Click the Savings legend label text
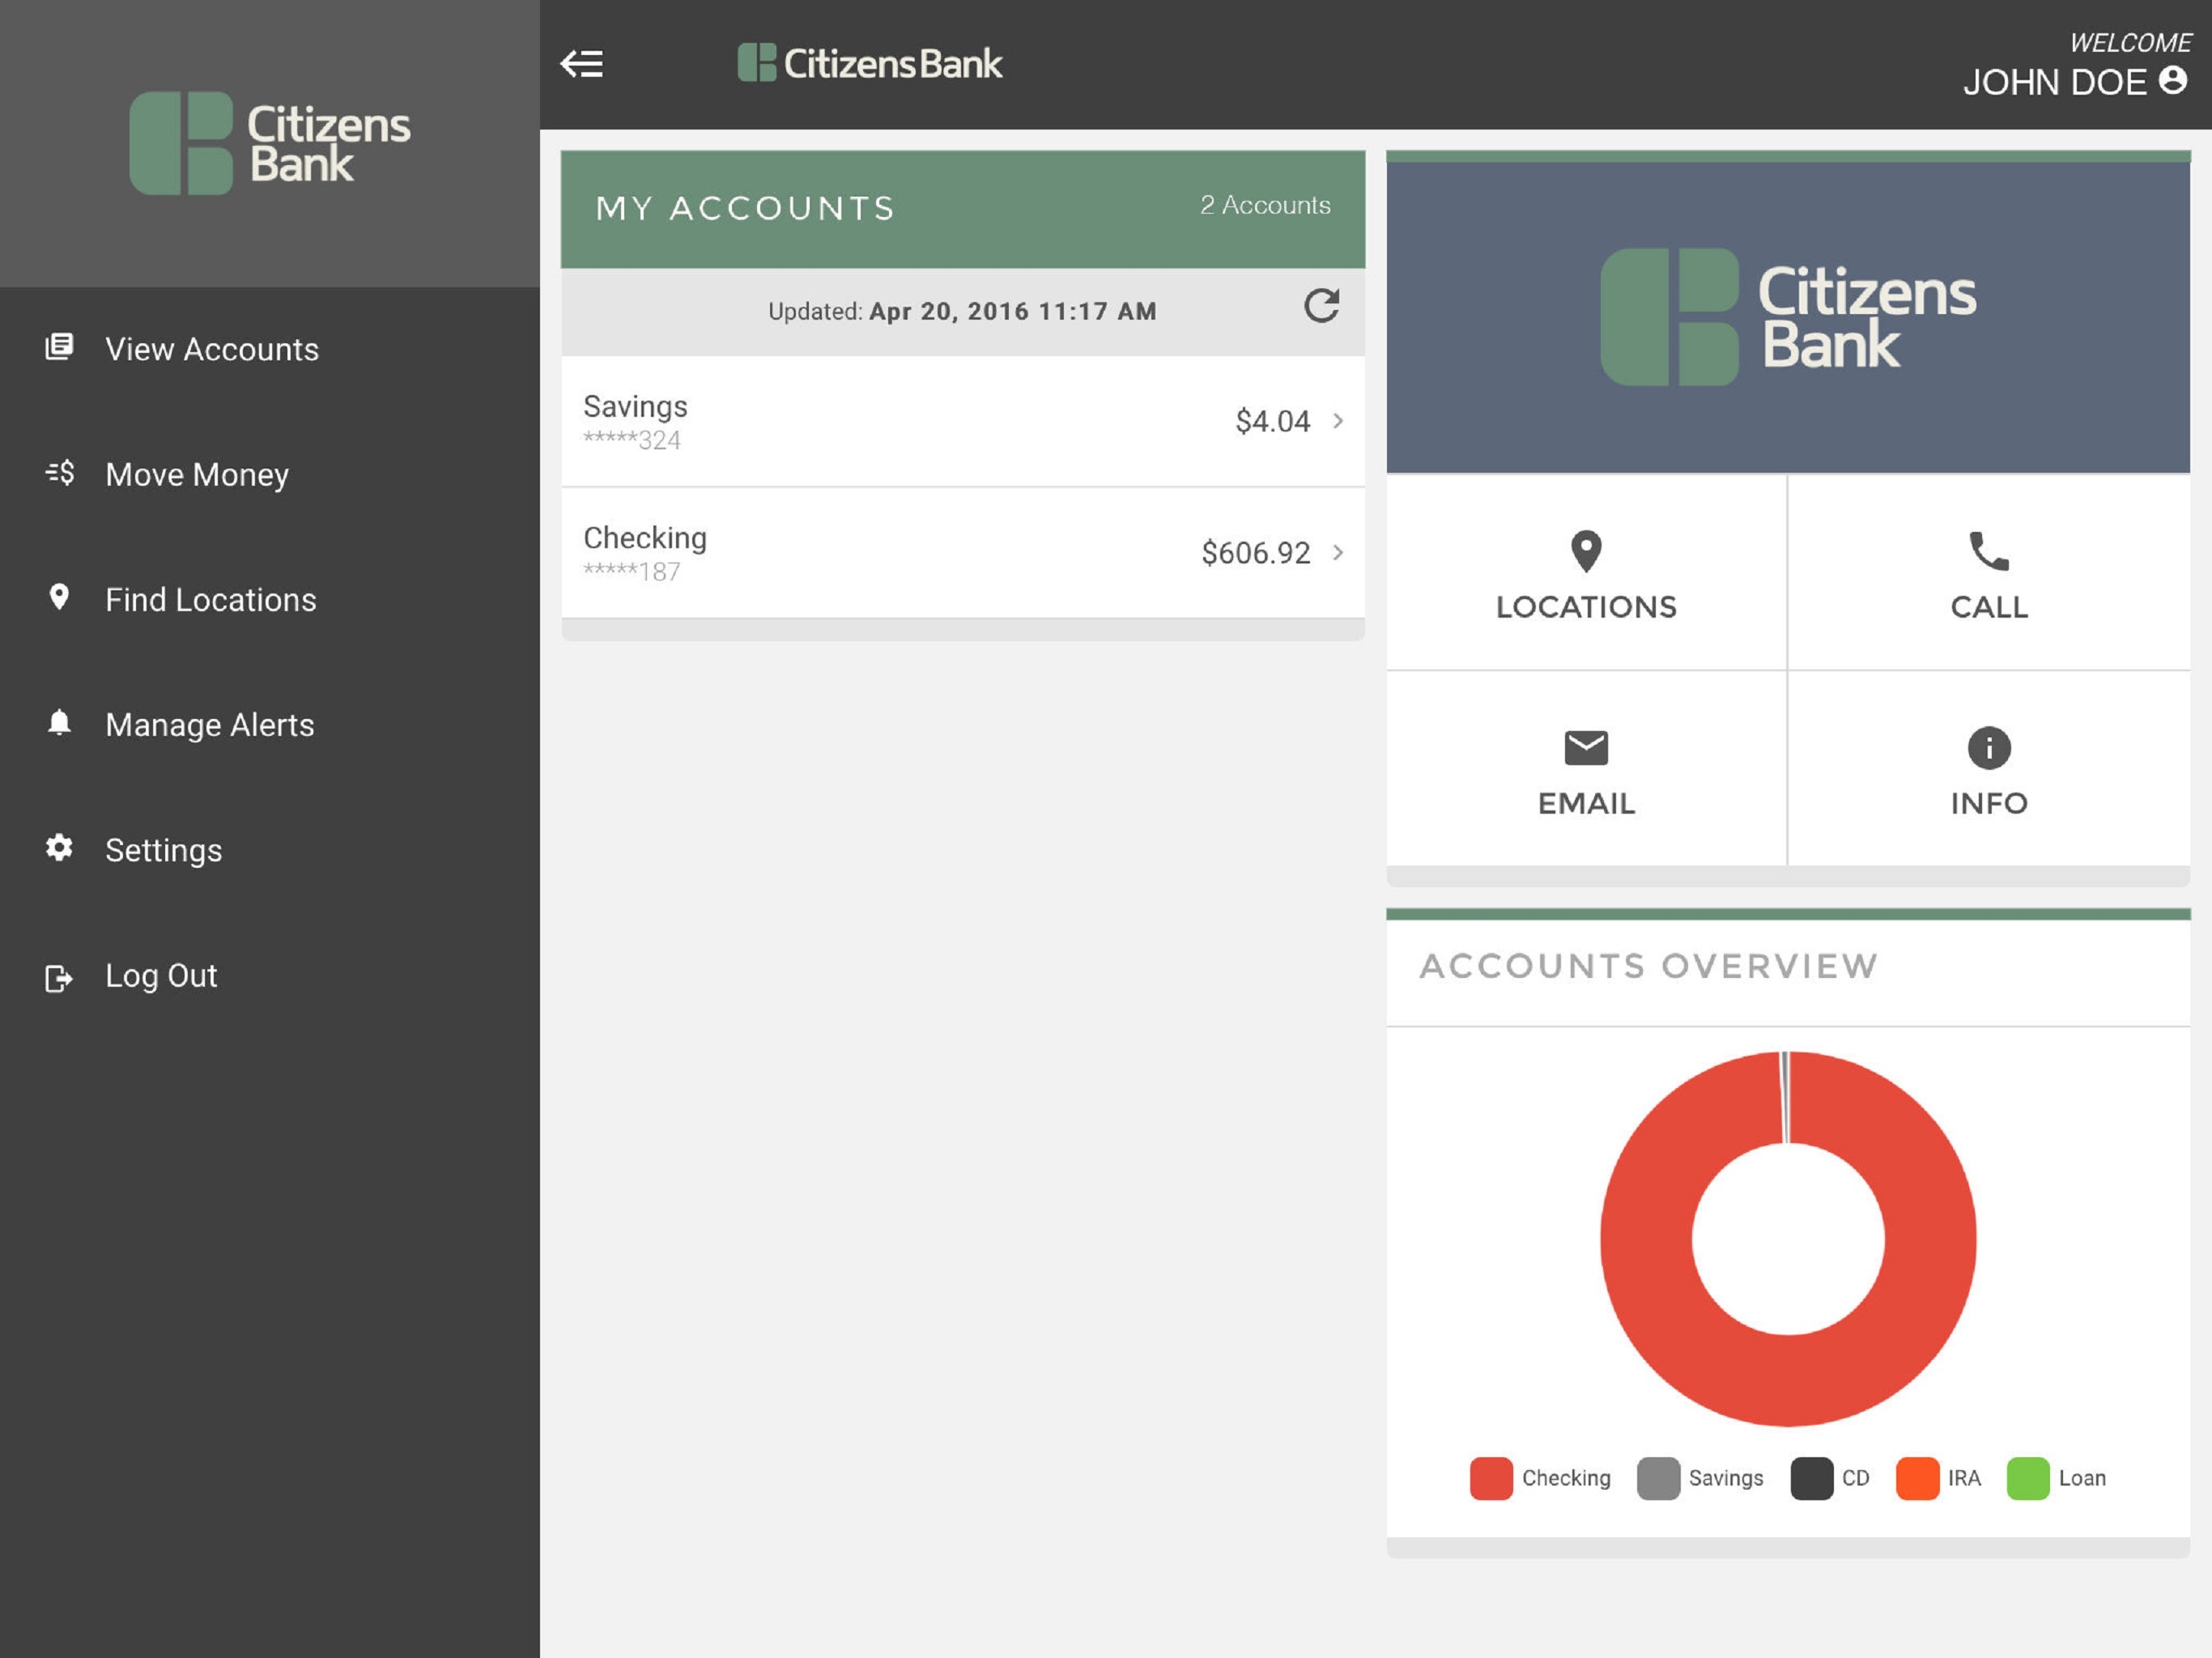This screenshot has width=2212, height=1658. [x=1726, y=1478]
